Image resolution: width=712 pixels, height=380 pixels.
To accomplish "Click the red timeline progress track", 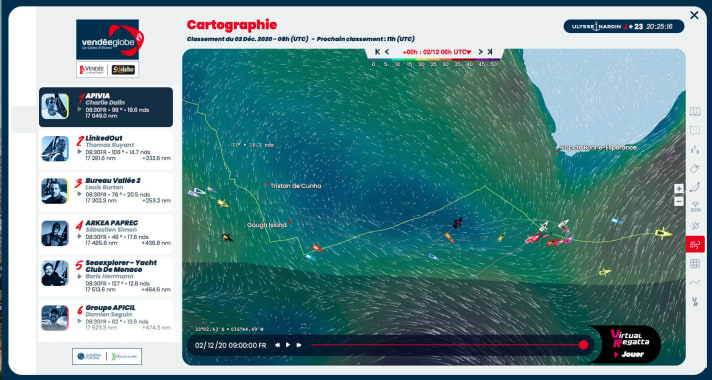I will pos(445,345).
